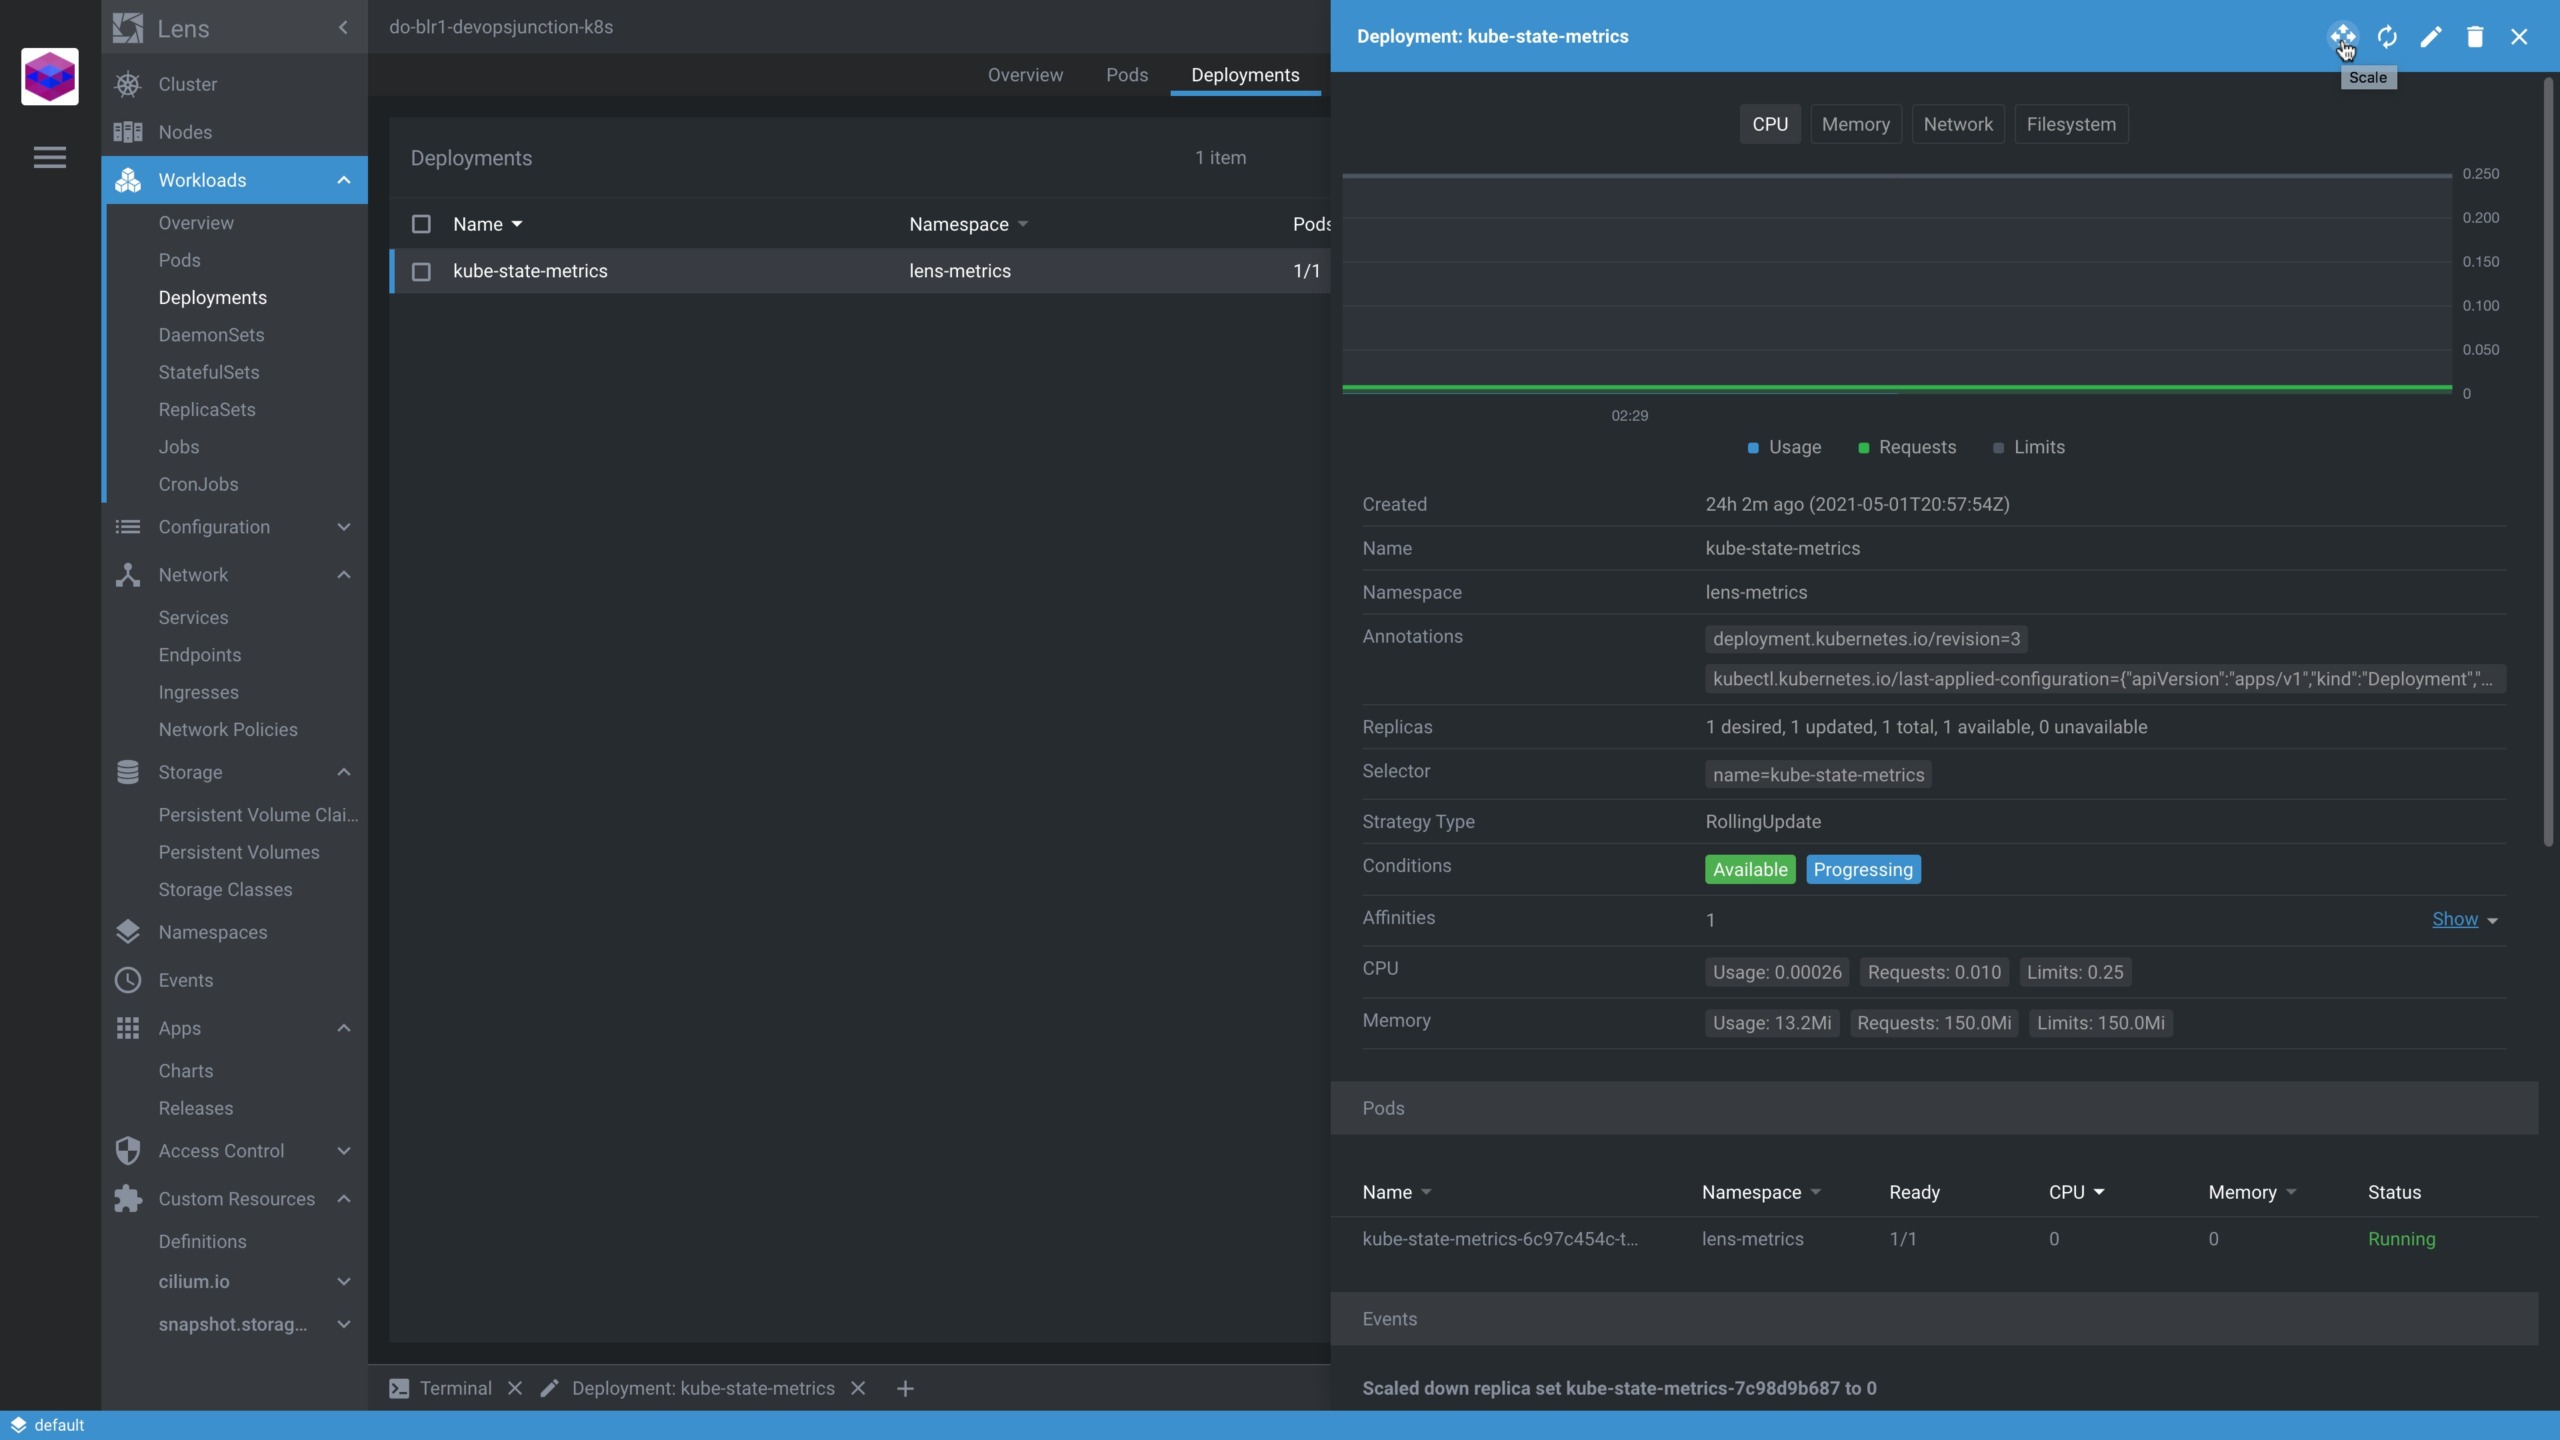This screenshot has height=1440, width=2560.
Task: Click the Delete trash icon
Action: 2475,36
